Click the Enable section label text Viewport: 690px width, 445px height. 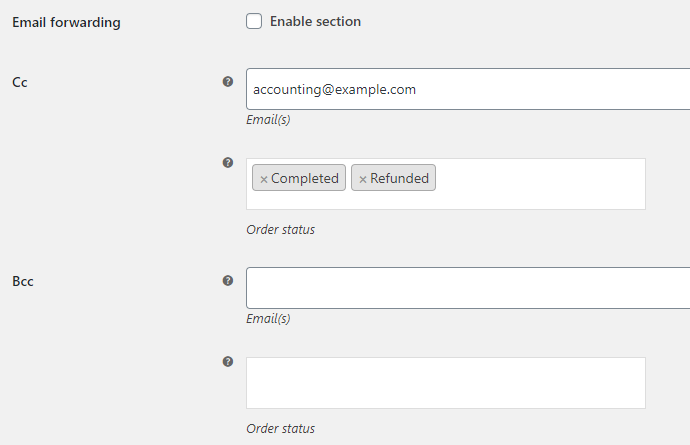(315, 22)
